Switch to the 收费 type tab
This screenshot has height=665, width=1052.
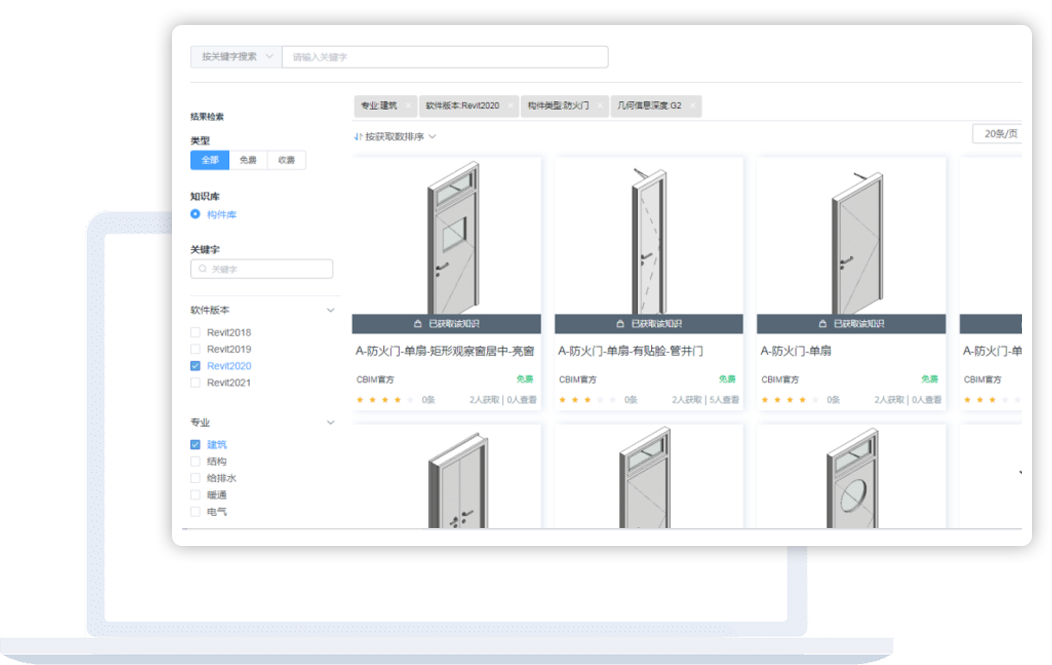(x=286, y=160)
